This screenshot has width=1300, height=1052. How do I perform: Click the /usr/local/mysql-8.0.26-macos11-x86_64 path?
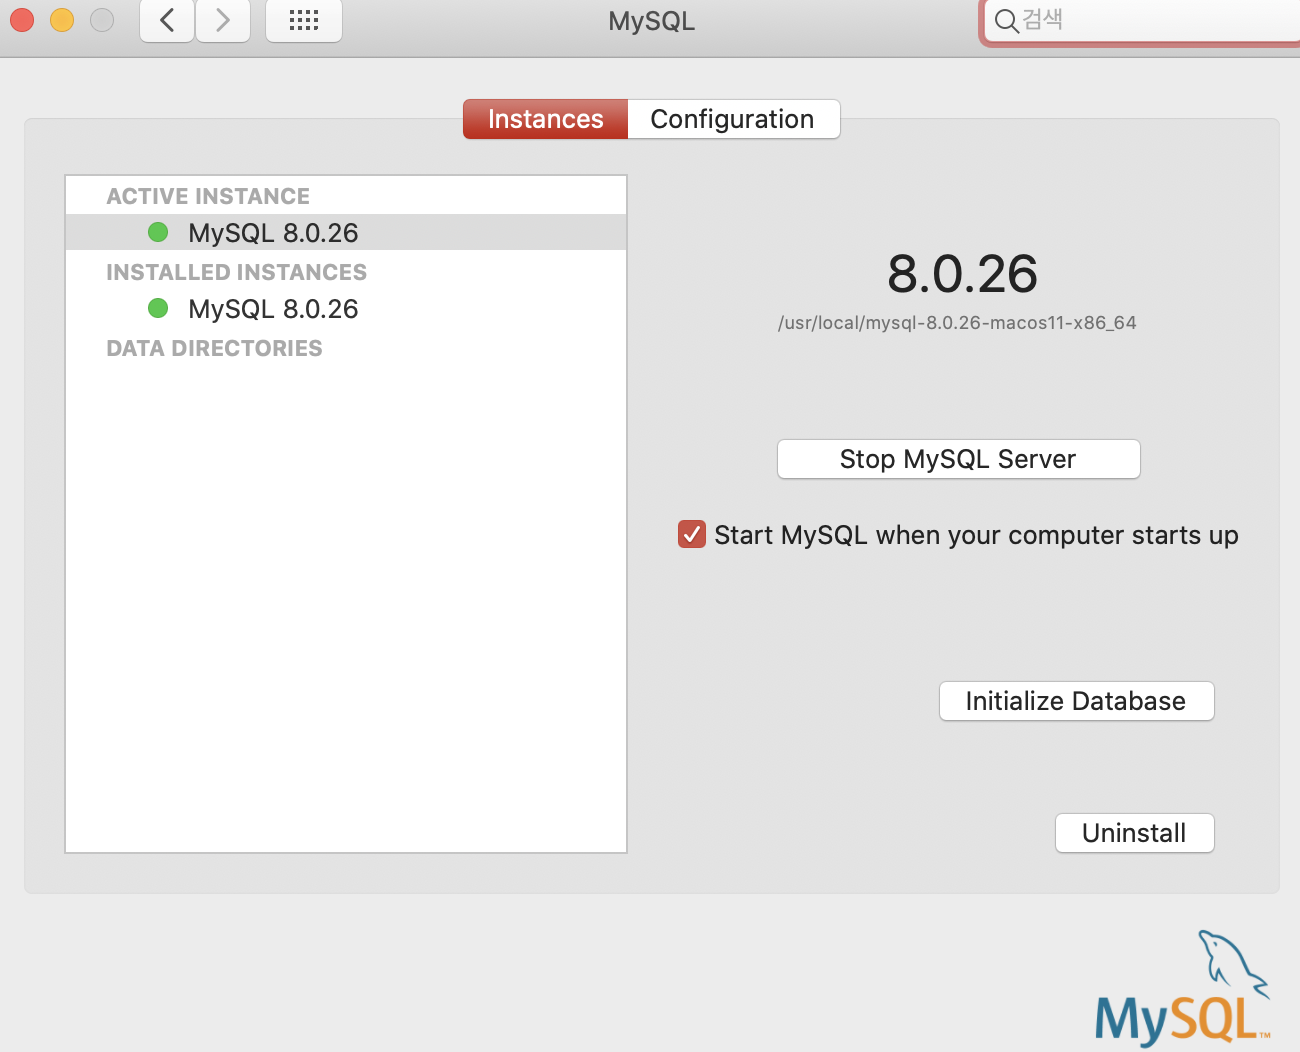[x=957, y=323]
